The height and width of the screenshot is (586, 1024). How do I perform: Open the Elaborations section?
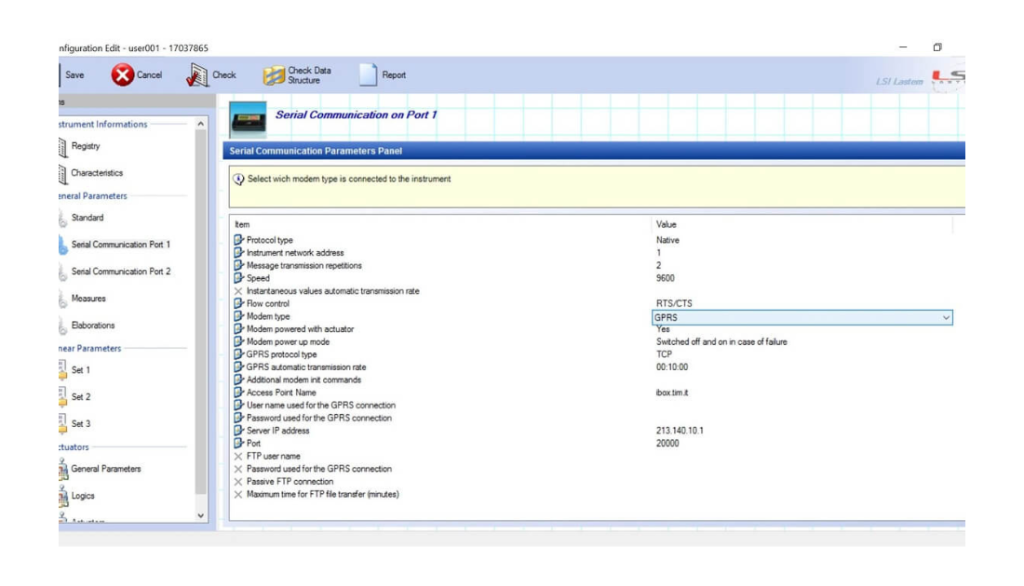point(92,325)
